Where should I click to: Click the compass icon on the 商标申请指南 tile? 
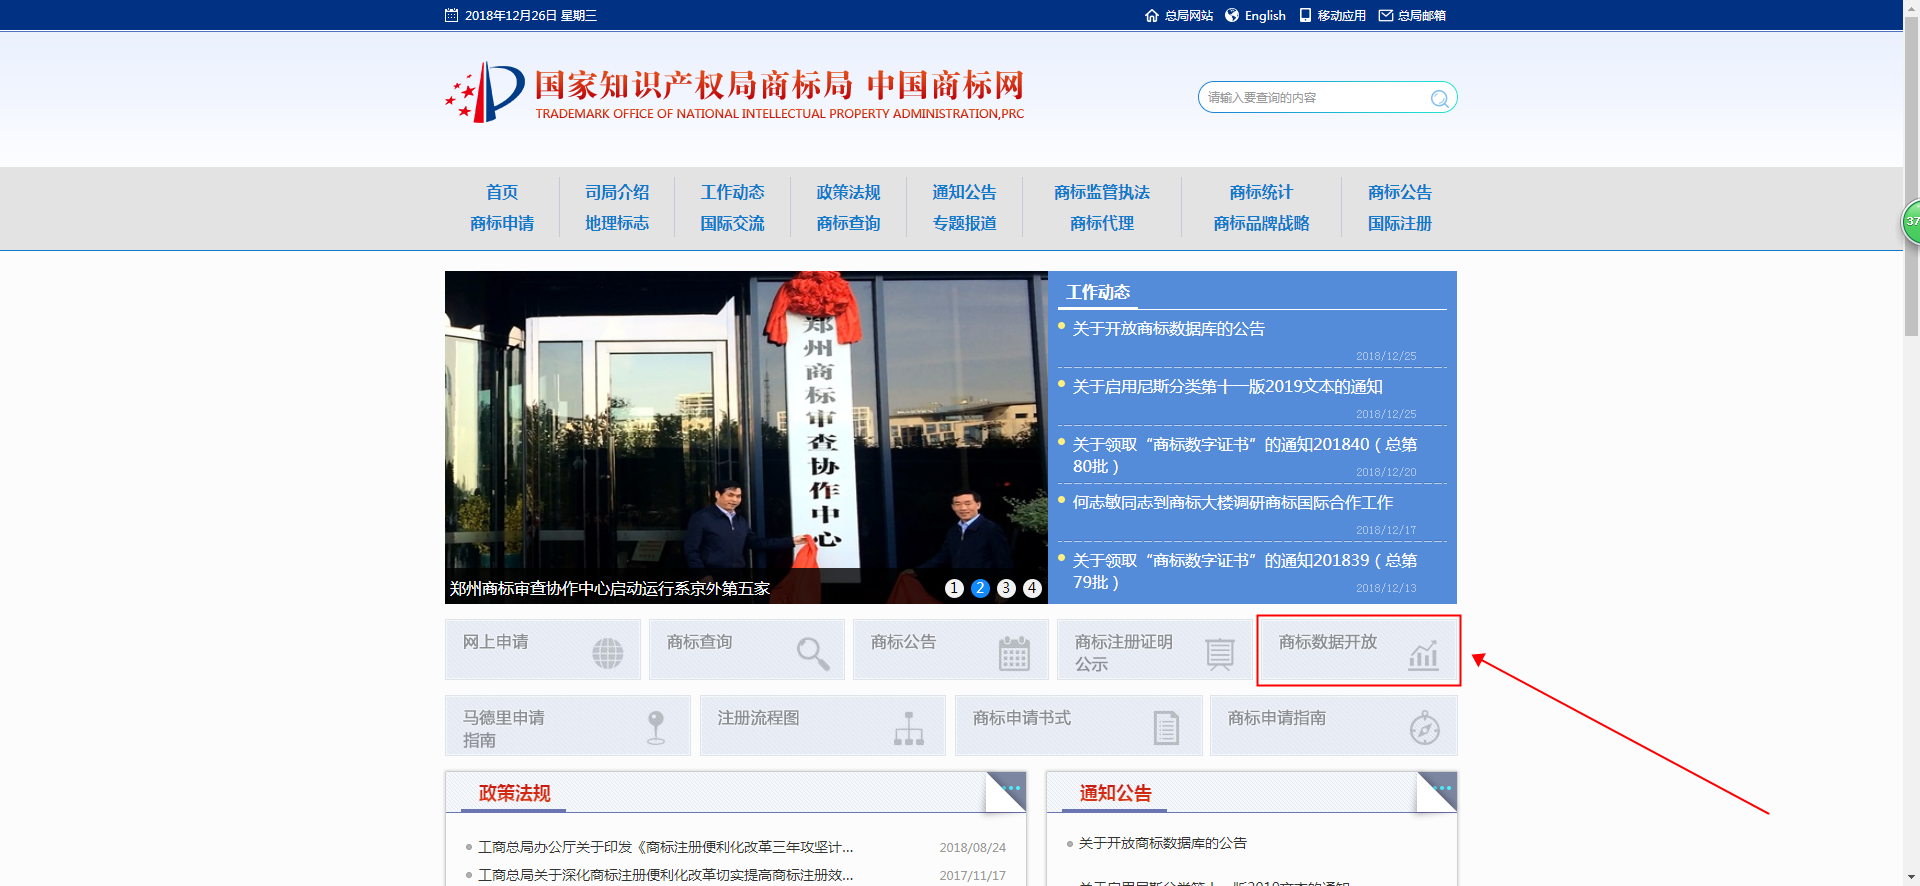point(1425,728)
